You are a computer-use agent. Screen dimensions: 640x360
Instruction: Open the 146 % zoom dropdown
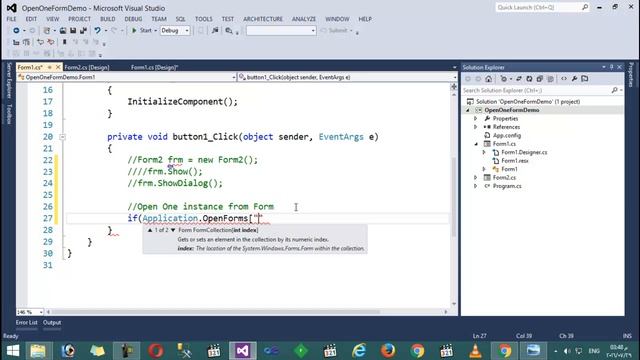click(41, 312)
